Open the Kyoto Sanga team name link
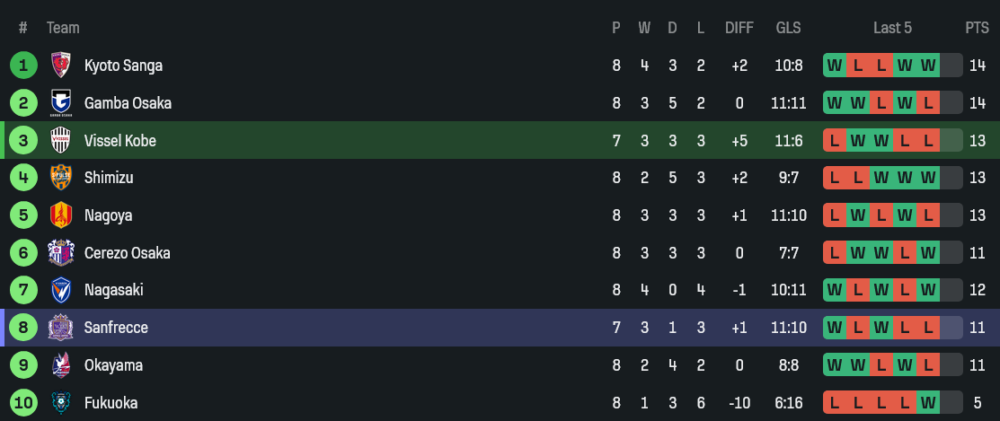Image resolution: width=1000 pixels, height=421 pixels. [x=123, y=66]
